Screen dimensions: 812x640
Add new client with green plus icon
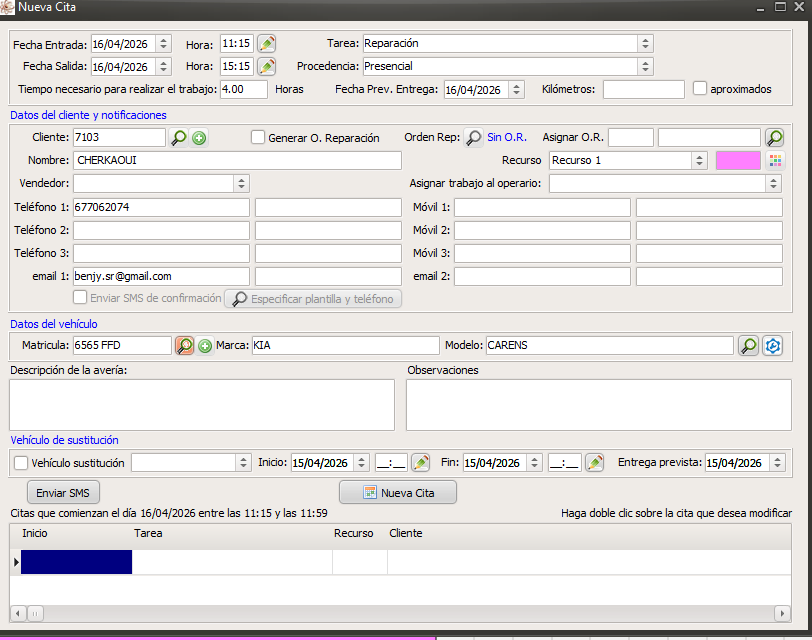(x=199, y=138)
